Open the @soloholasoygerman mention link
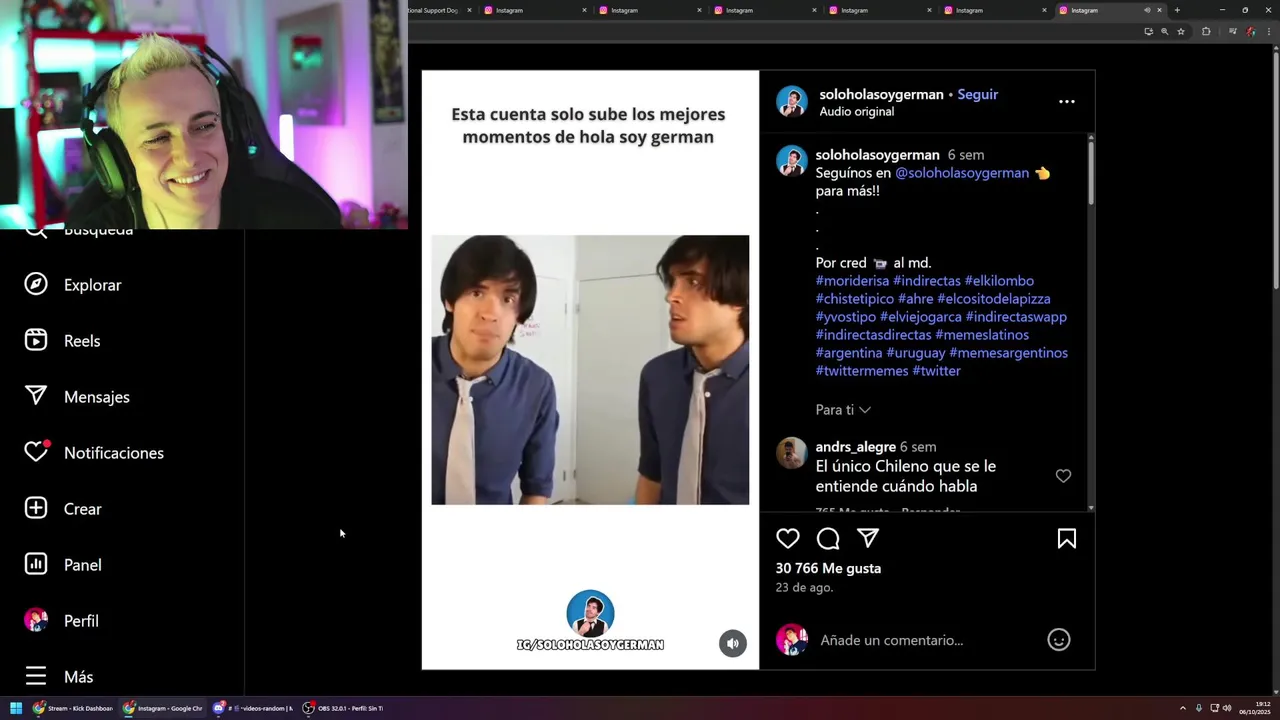This screenshot has width=1280, height=720. click(962, 173)
